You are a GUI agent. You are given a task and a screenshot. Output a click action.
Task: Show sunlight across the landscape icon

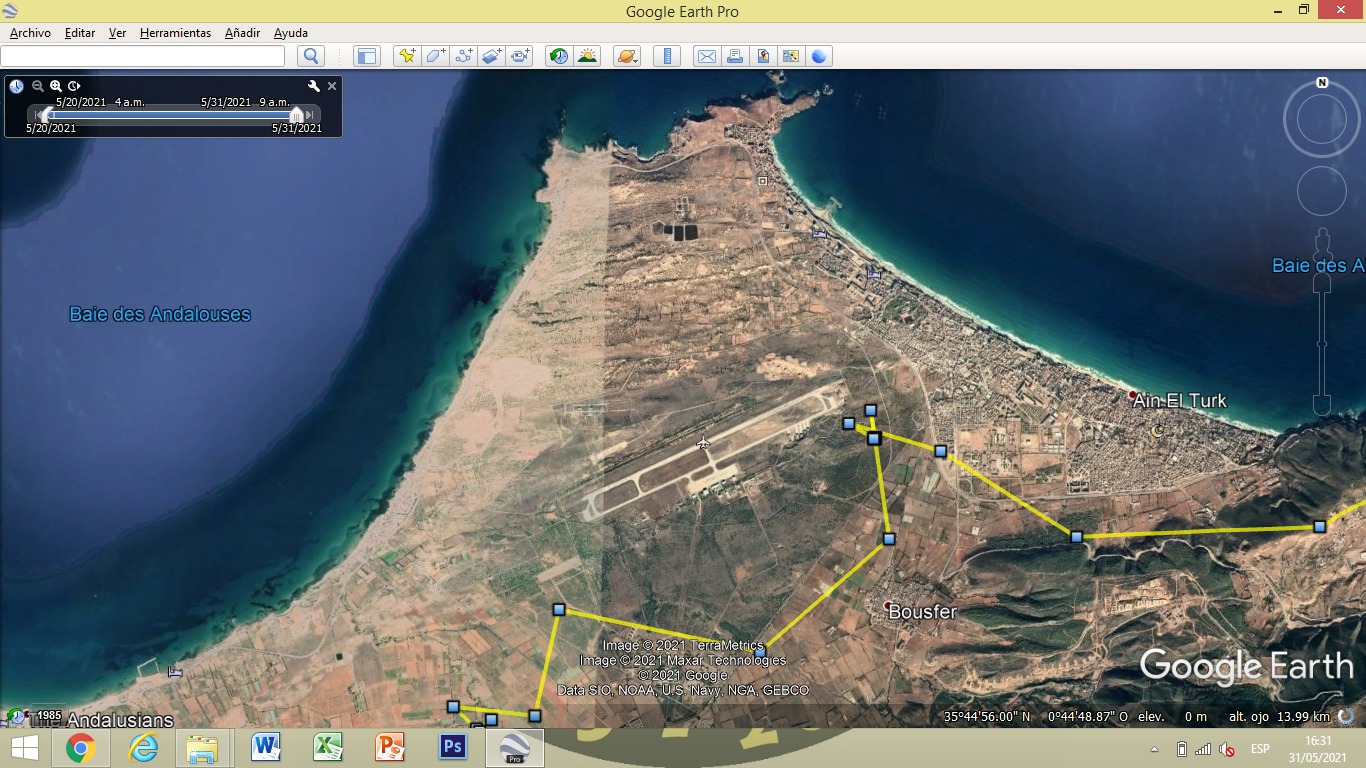(587, 56)
